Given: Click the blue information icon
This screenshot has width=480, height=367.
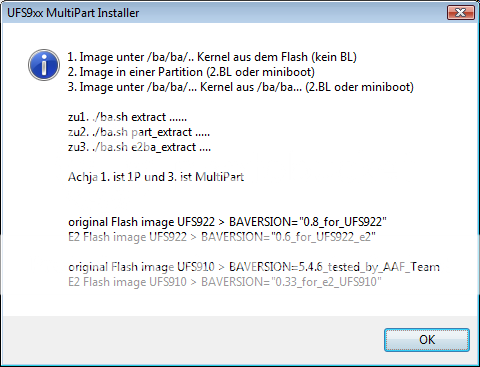Looking at the screenshot, I should (44, 65).
